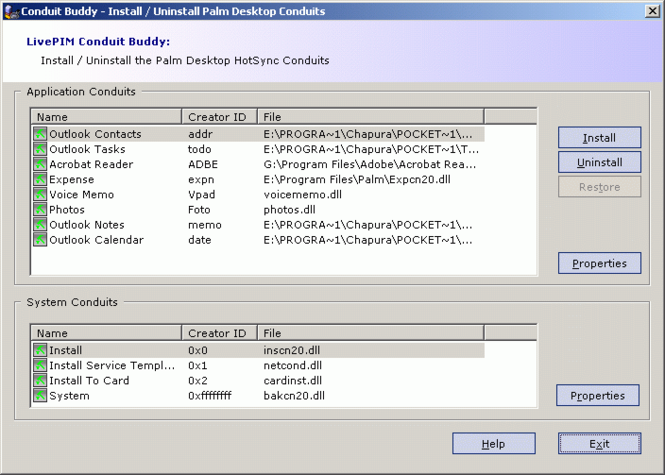Image resolution: width=665 pixels, height=475 pixels.
Task: Open Properties for System Conduits
Action: (x=598, y=395)
